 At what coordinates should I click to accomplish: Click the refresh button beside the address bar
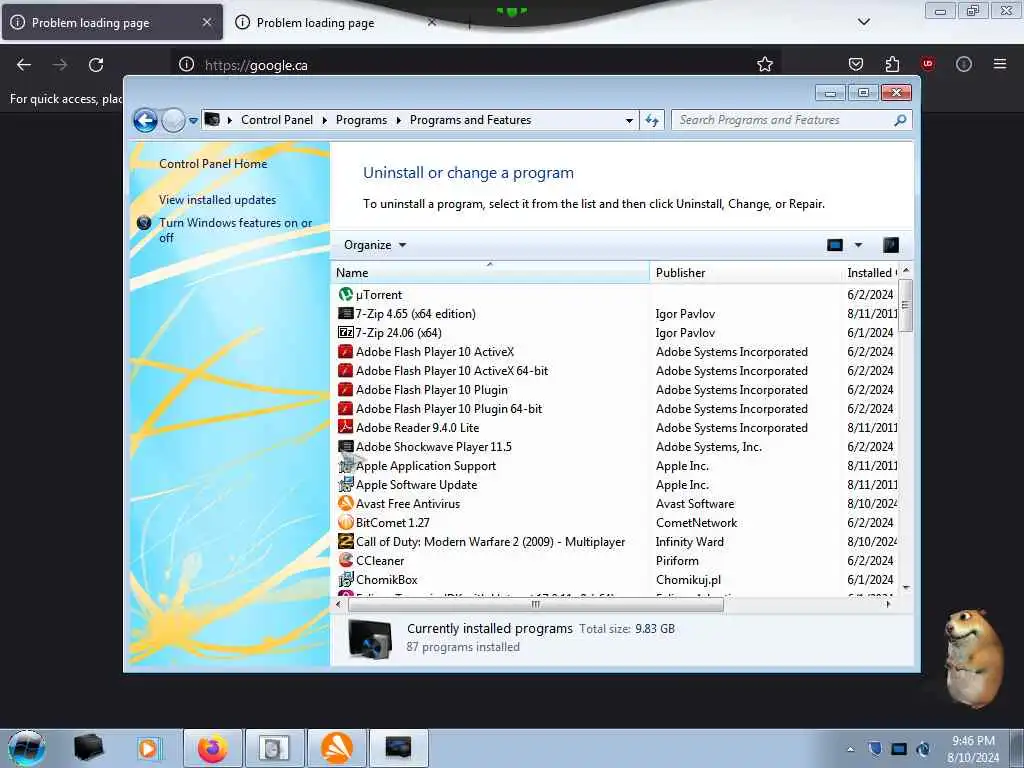click(652, 120)
